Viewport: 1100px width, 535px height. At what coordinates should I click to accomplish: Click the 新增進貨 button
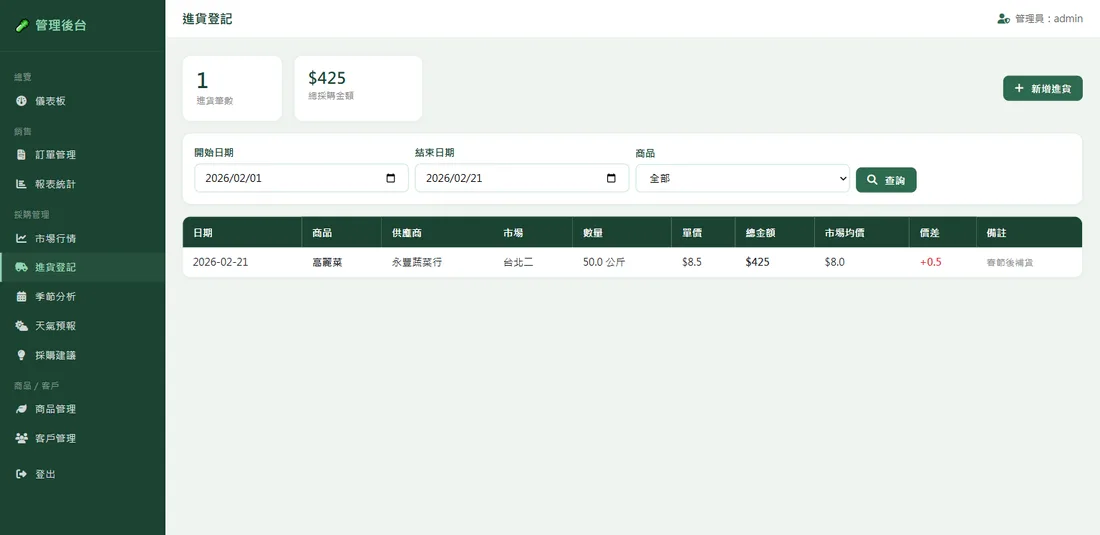click(x=1042, y=88)
